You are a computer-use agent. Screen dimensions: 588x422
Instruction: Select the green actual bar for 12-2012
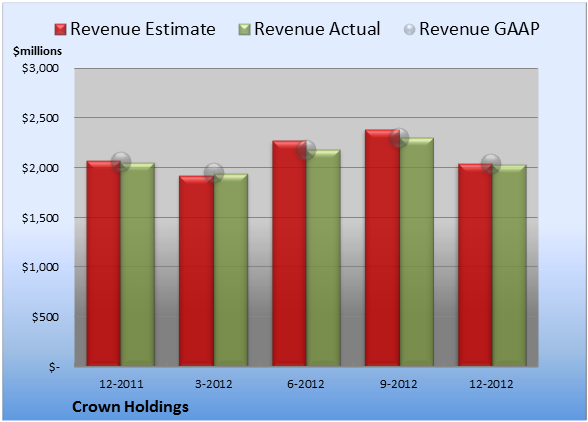509,265
